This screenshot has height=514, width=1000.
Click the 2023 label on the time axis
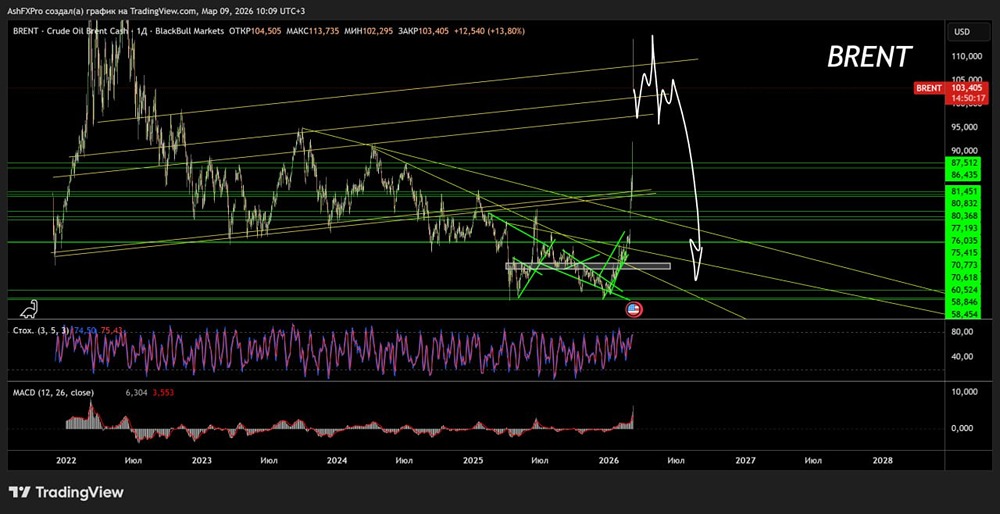pyautogui.click(x=202, y=460)
